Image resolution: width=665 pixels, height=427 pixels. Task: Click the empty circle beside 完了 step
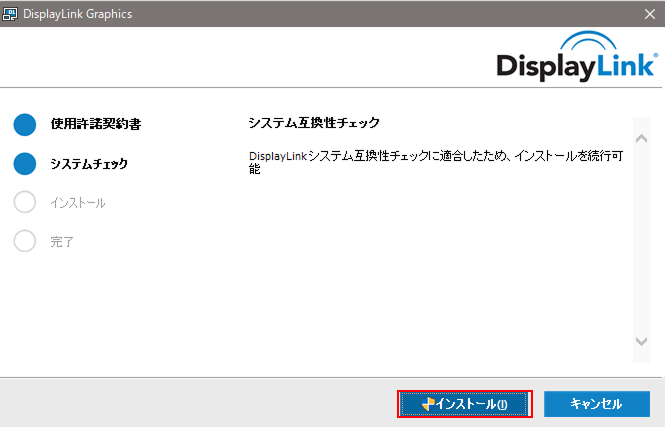25,241
